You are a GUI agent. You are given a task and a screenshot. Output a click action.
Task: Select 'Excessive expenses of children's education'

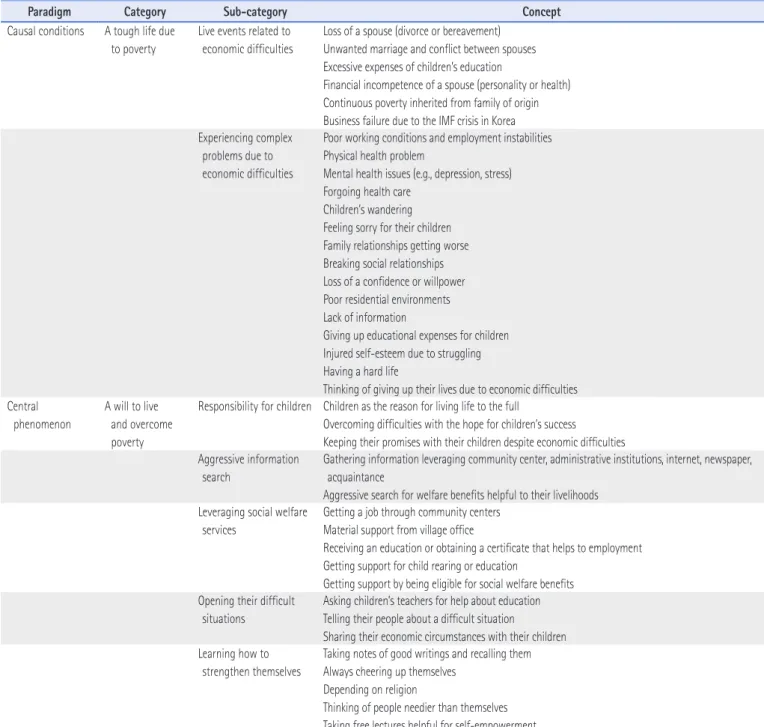(x=412, y=67)
